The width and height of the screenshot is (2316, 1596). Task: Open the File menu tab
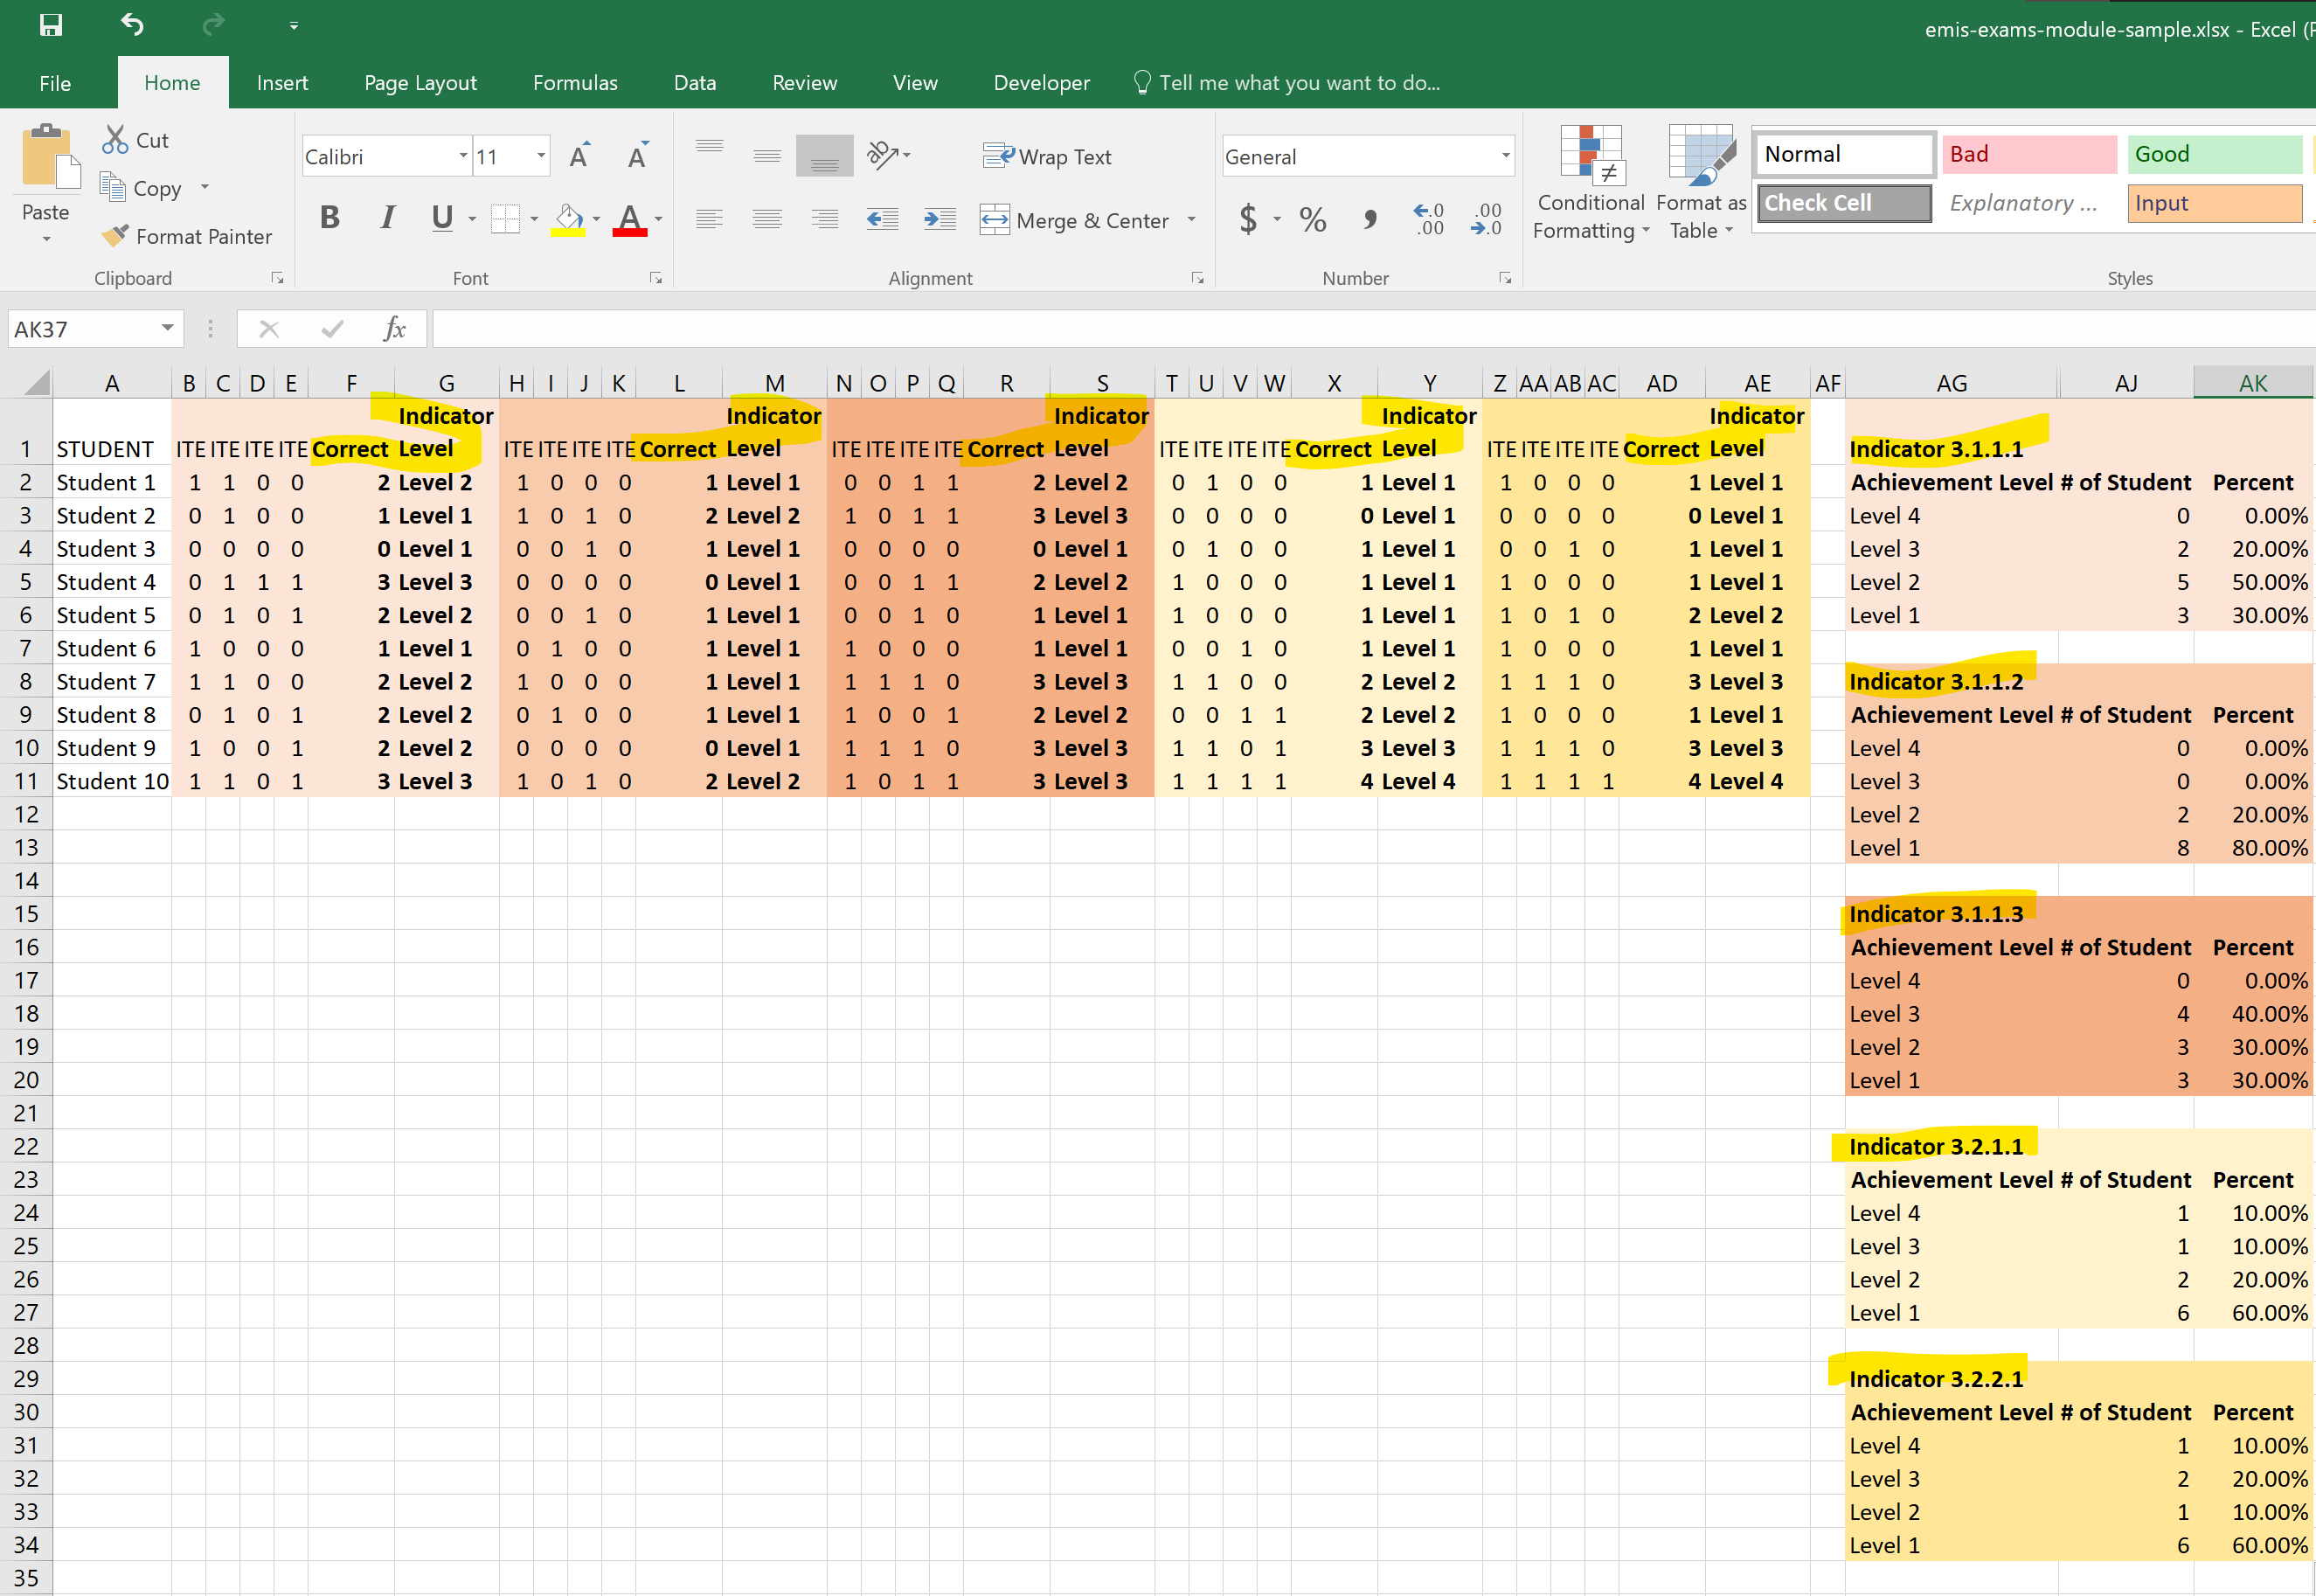click(55, 83)
